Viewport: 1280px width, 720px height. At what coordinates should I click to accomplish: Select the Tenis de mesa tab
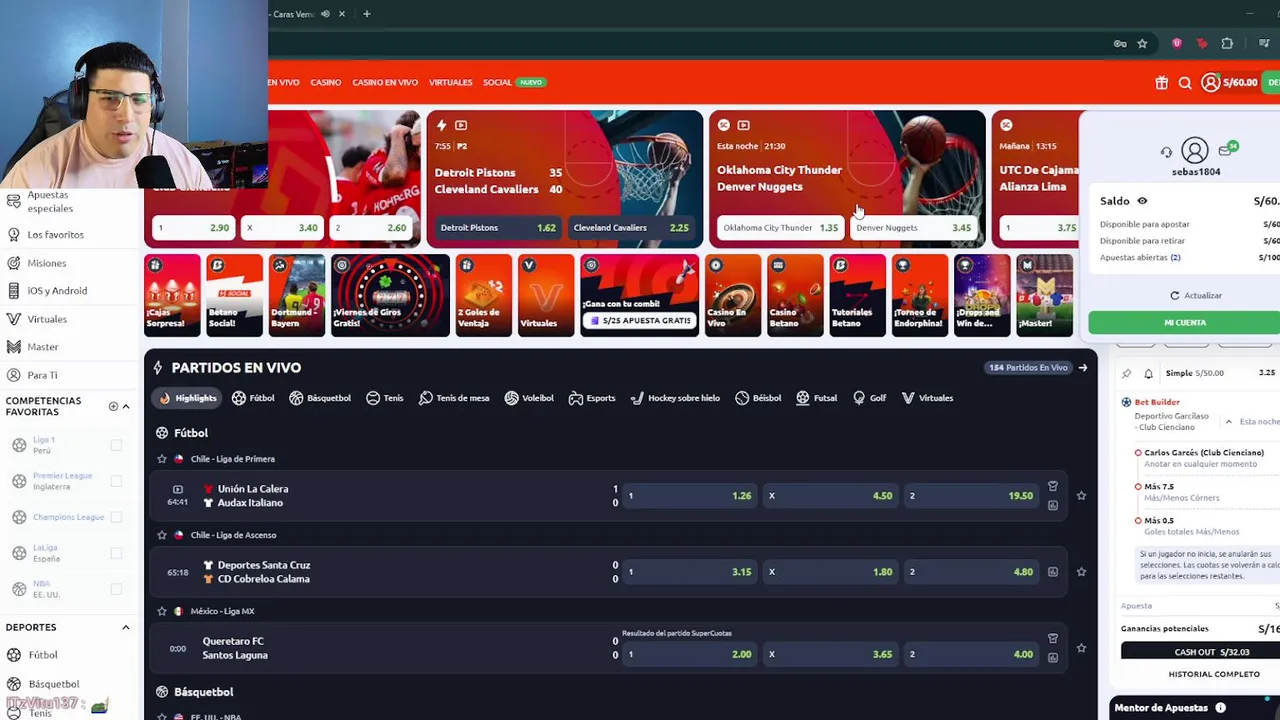pyautogui.click(x=454, y=398)
